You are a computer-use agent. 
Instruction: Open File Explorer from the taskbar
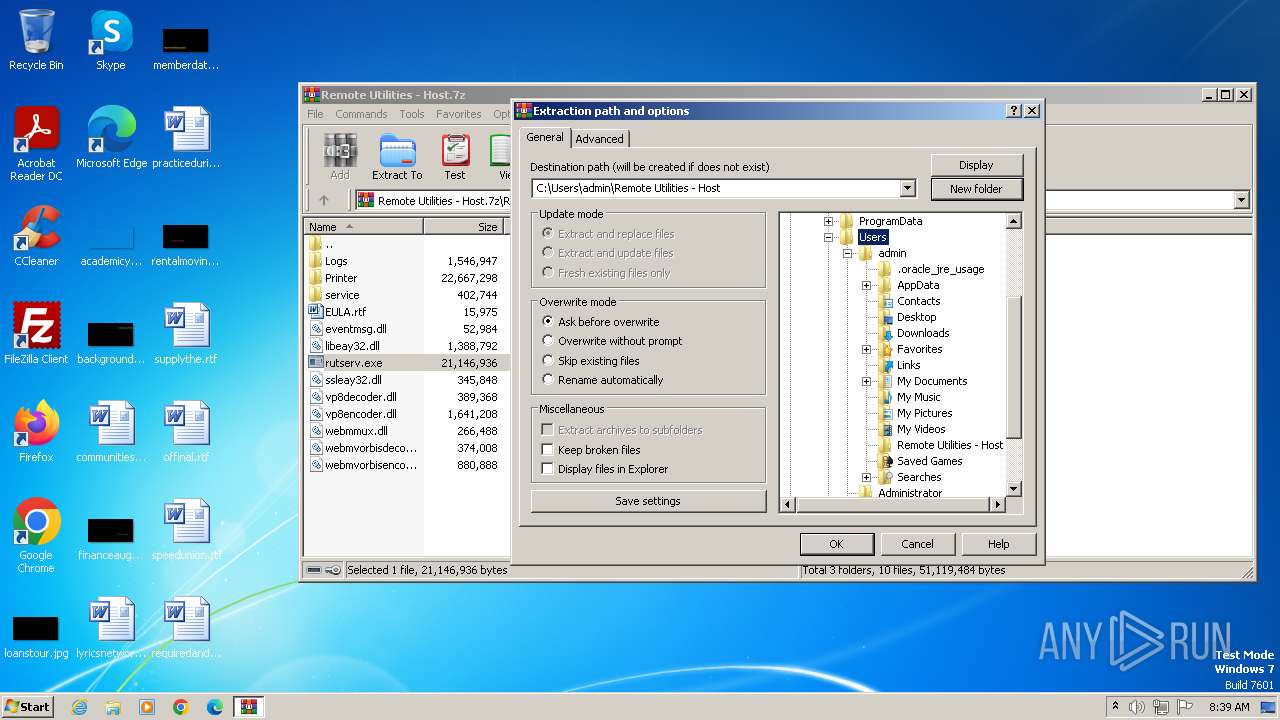click(113, 707)
